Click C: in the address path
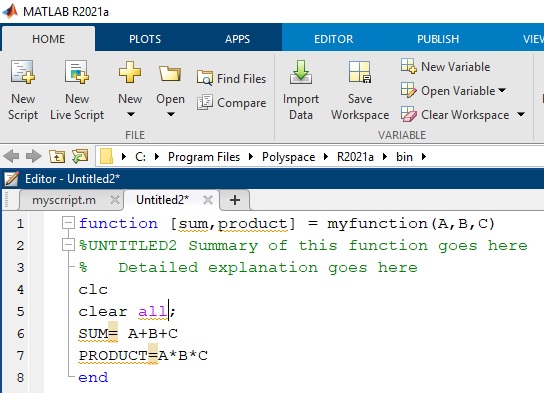This screenshot has height=393, width=544. click(x=140, y=157)
